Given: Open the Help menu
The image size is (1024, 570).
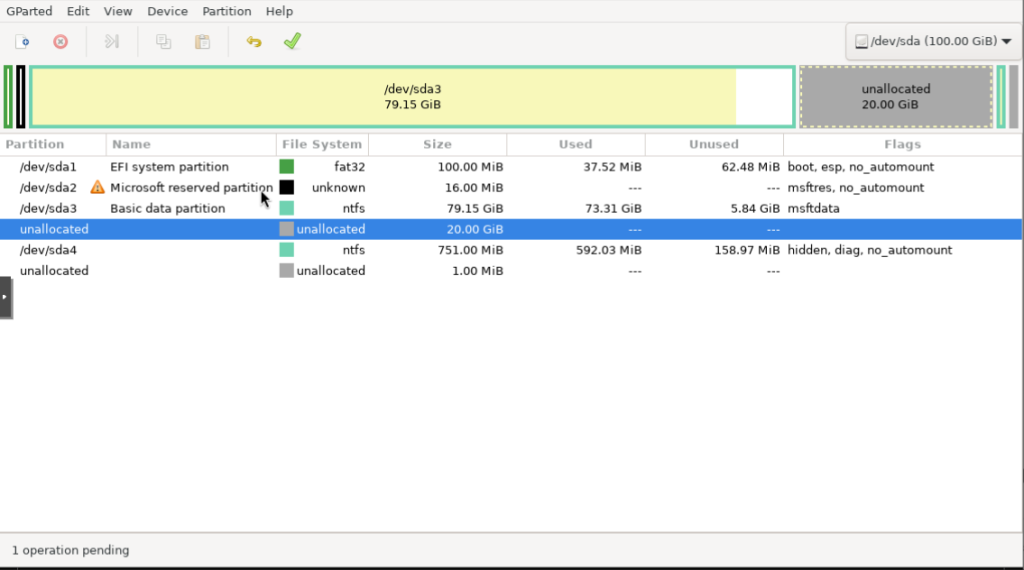Looking at the screenshot, I should click(x=279, y=11).
